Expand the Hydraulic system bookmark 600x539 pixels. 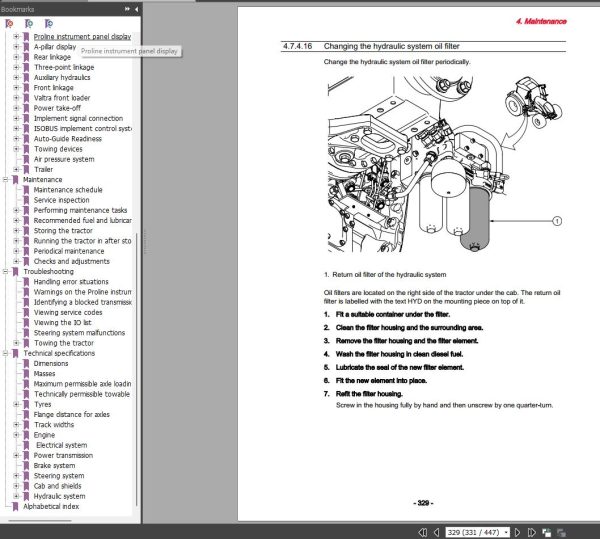(16, 496)
